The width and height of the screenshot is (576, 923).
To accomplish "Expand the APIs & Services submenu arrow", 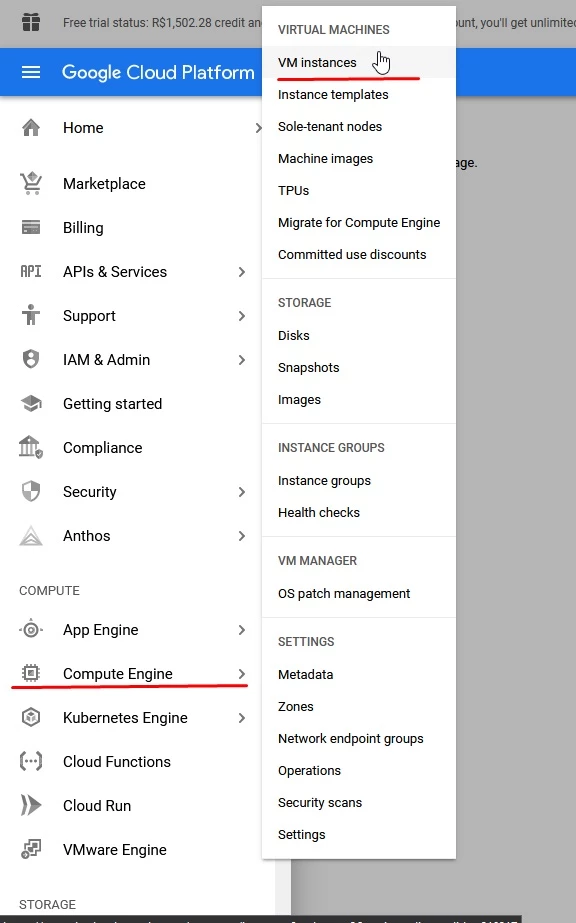I will pos(242,271).
